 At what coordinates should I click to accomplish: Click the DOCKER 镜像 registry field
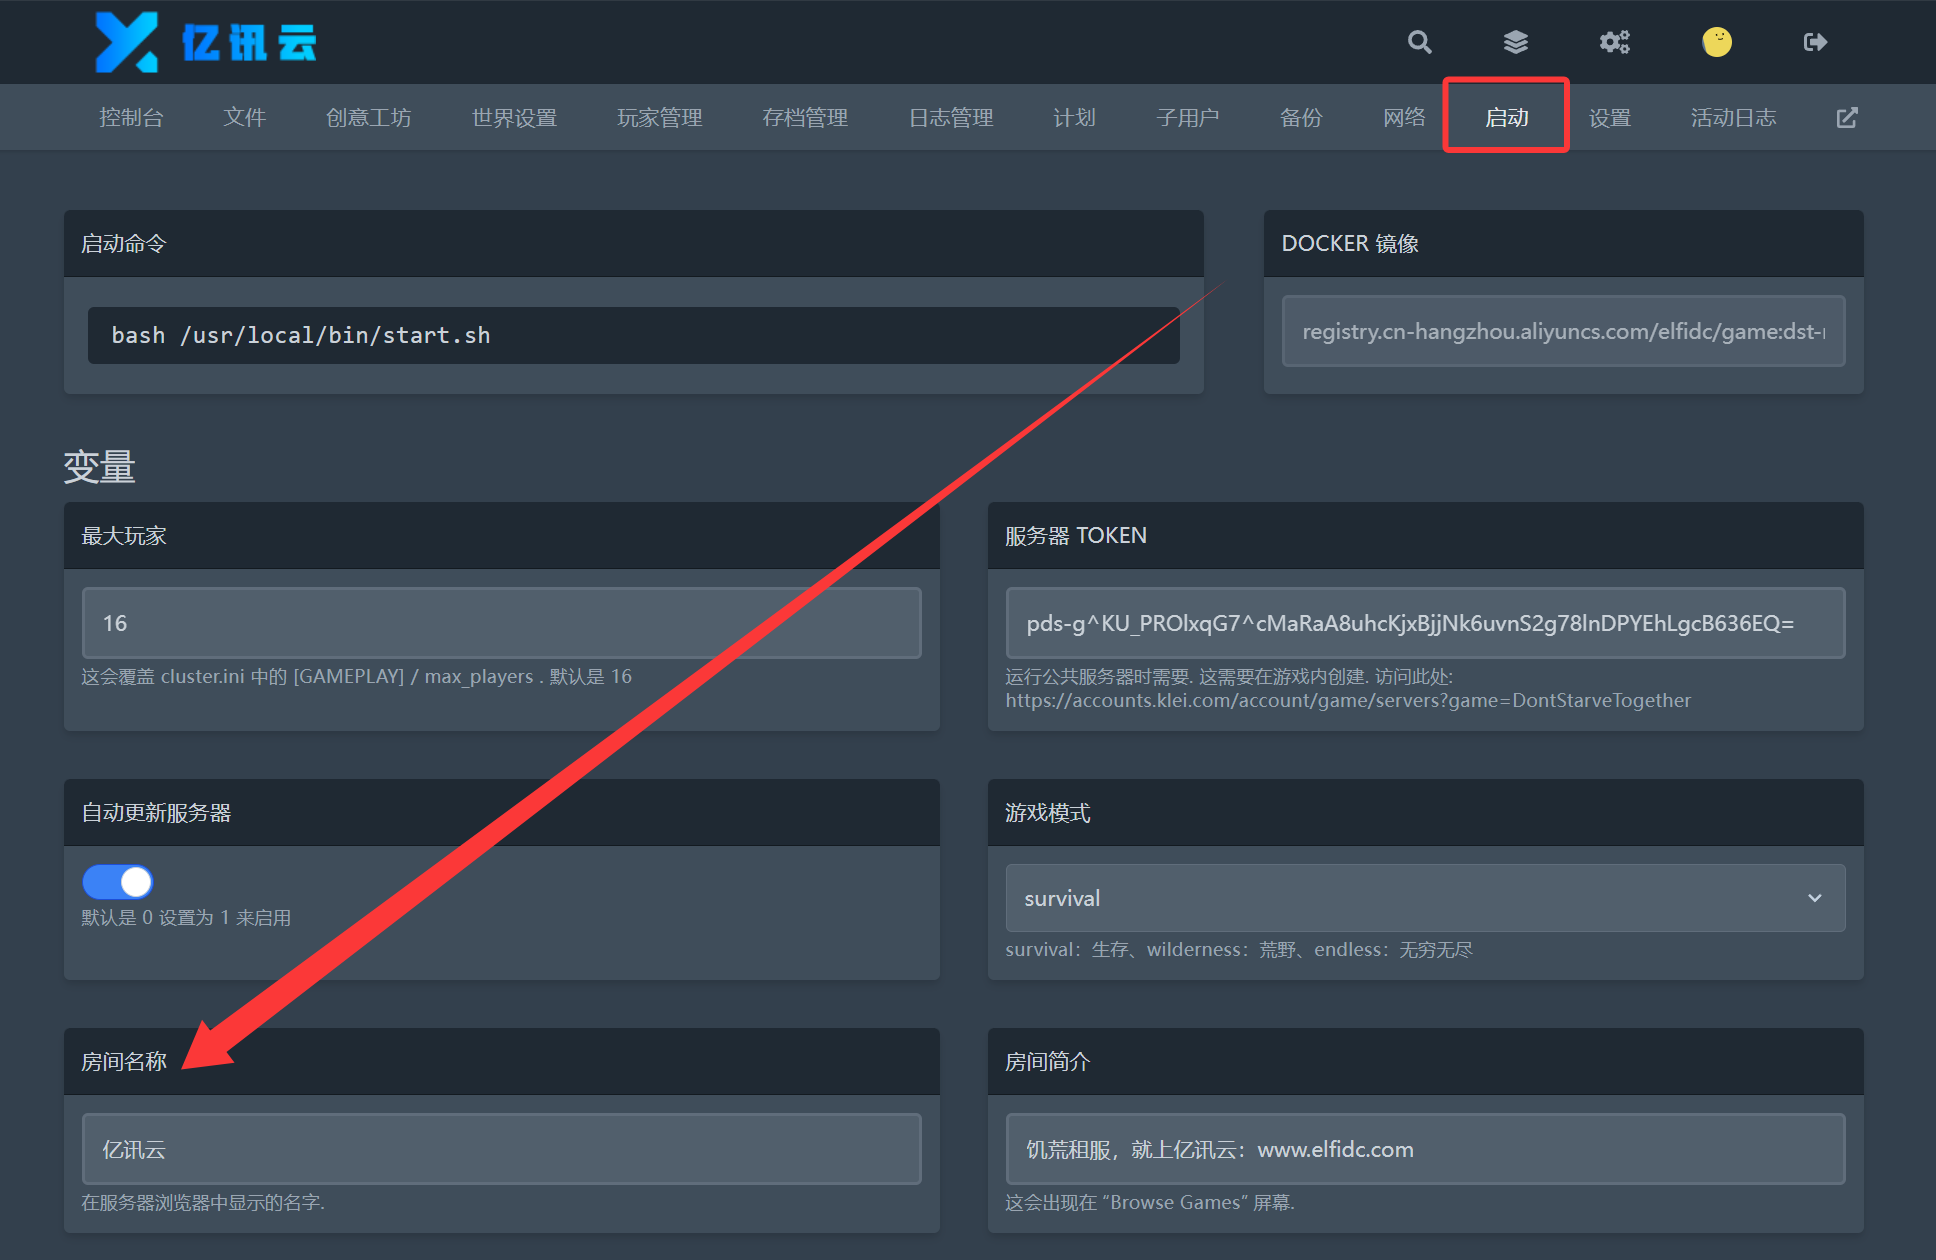(x=1563, y=331)
